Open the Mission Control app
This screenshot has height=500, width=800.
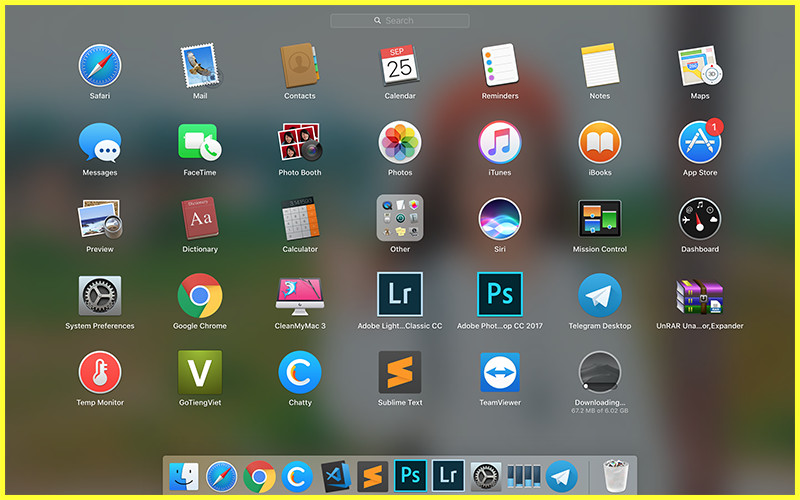[x=599, y=217]
